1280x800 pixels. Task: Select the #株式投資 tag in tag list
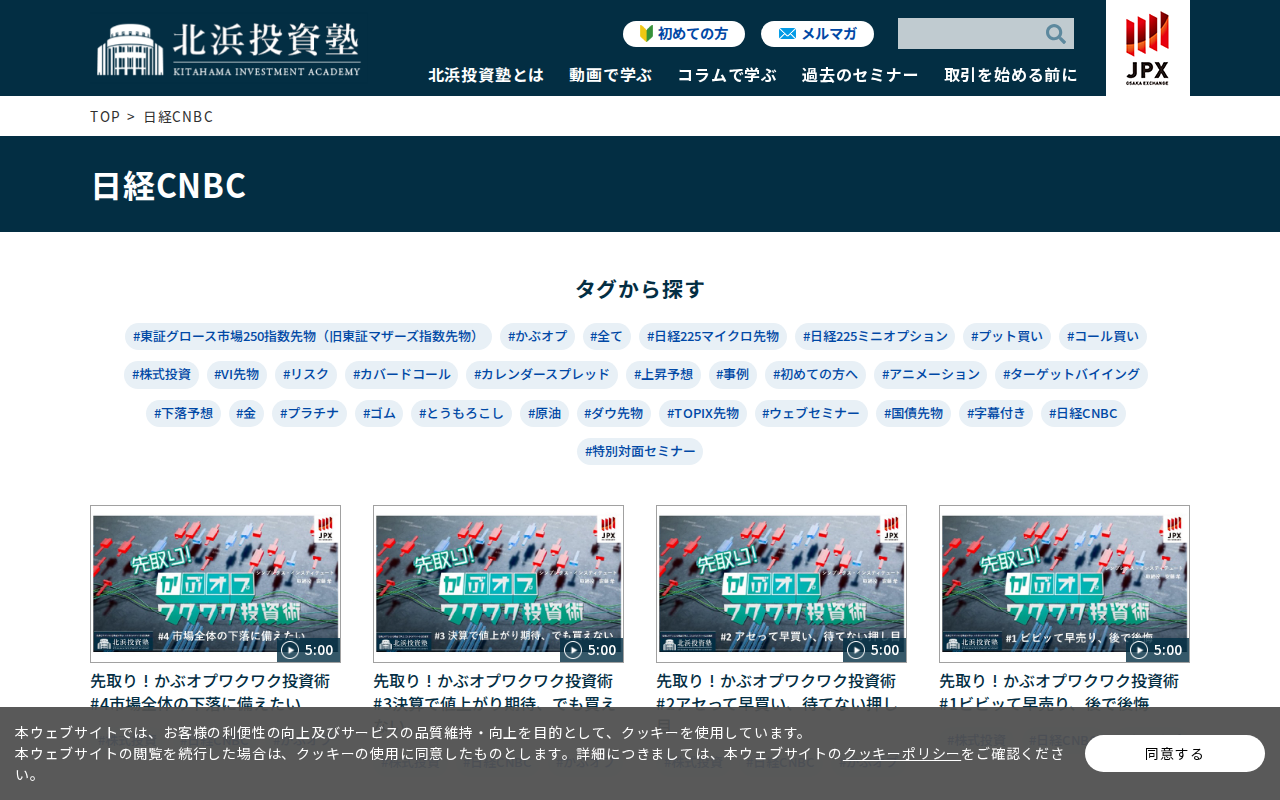(162, 375)
